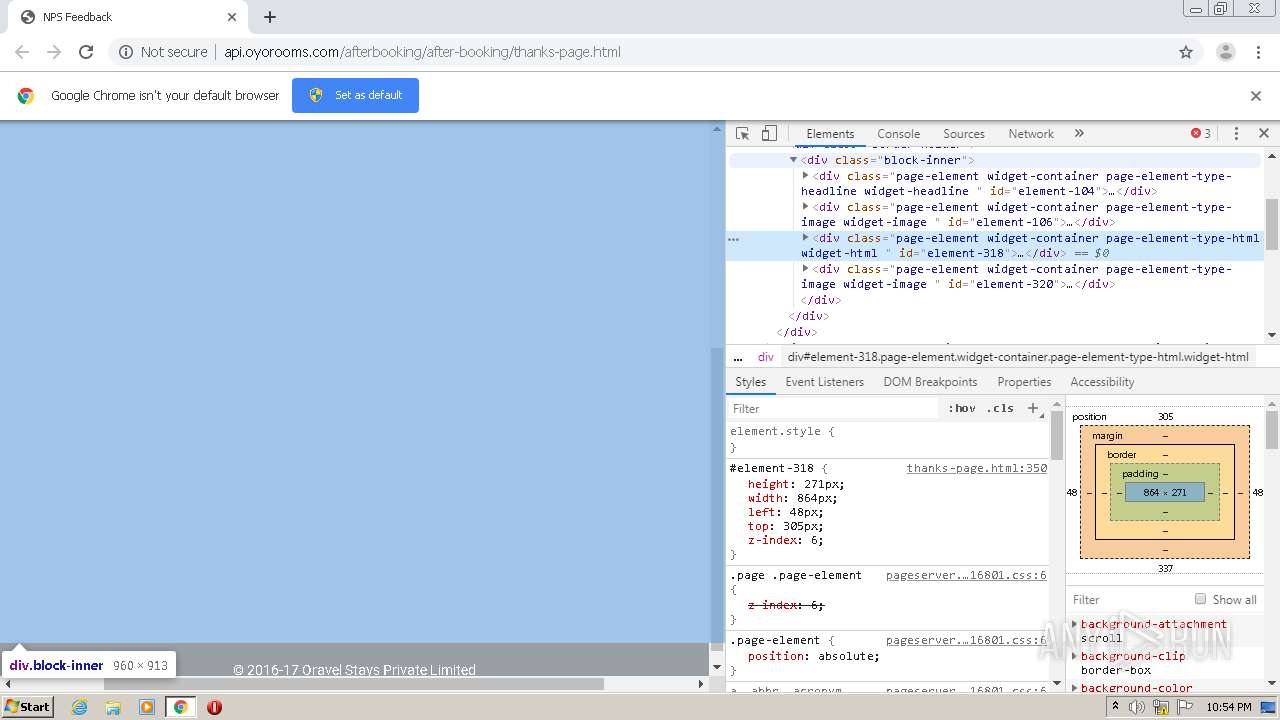Toggle the device toolbar icon
Image resolution: width=1280 pixels, height=720 pixels.
click(x=769, y=133)
